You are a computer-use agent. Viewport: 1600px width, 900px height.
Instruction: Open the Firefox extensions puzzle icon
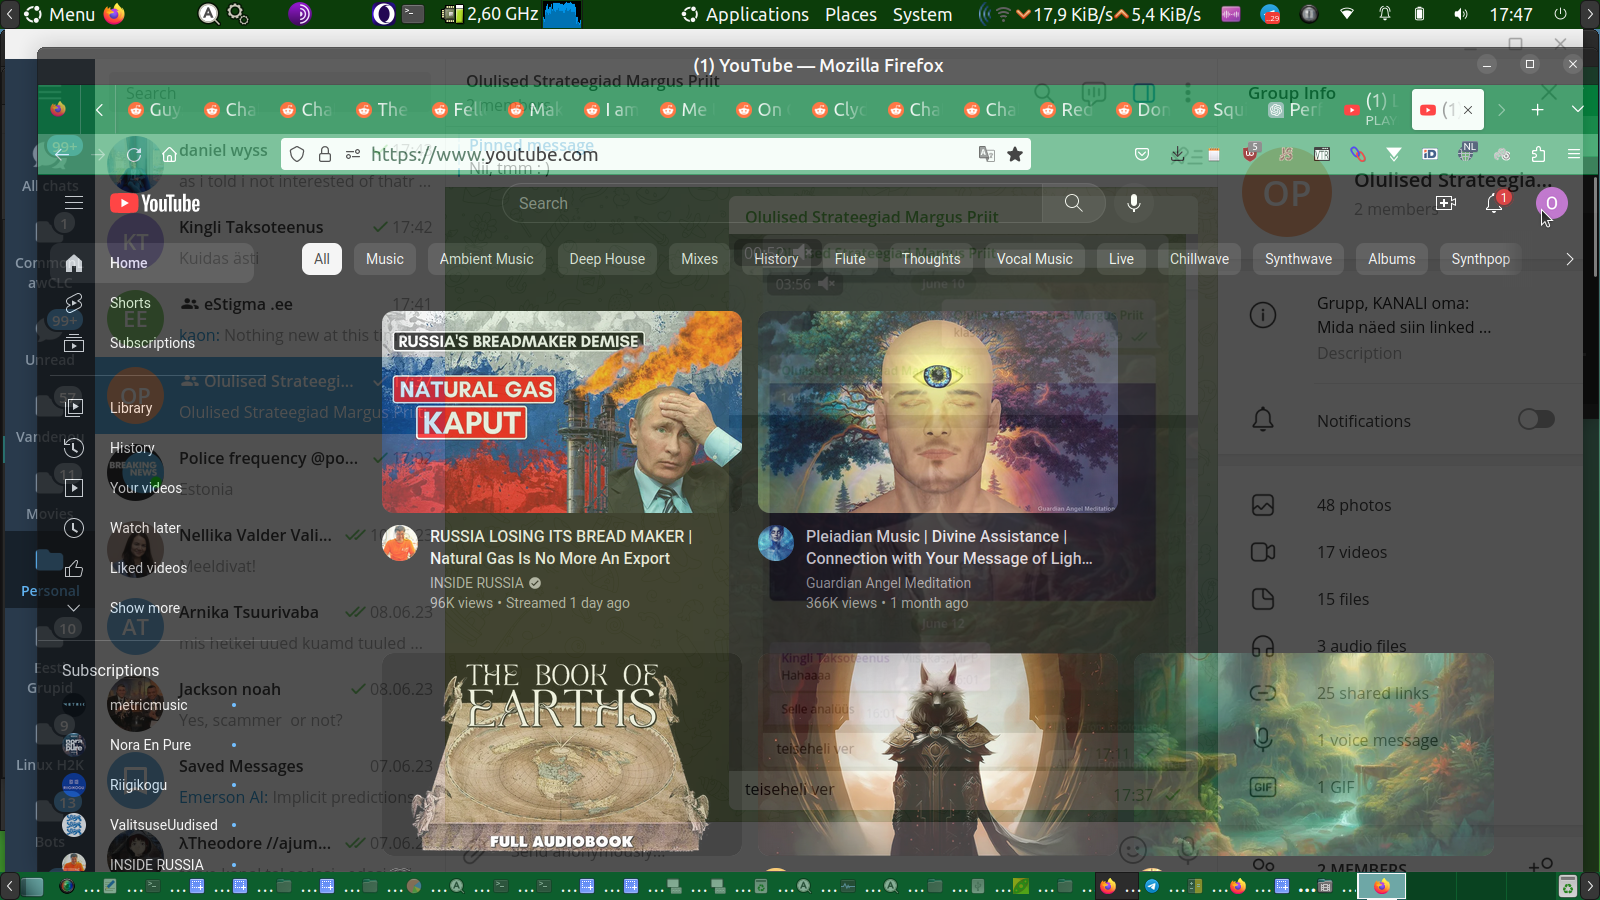(1538, 154)
